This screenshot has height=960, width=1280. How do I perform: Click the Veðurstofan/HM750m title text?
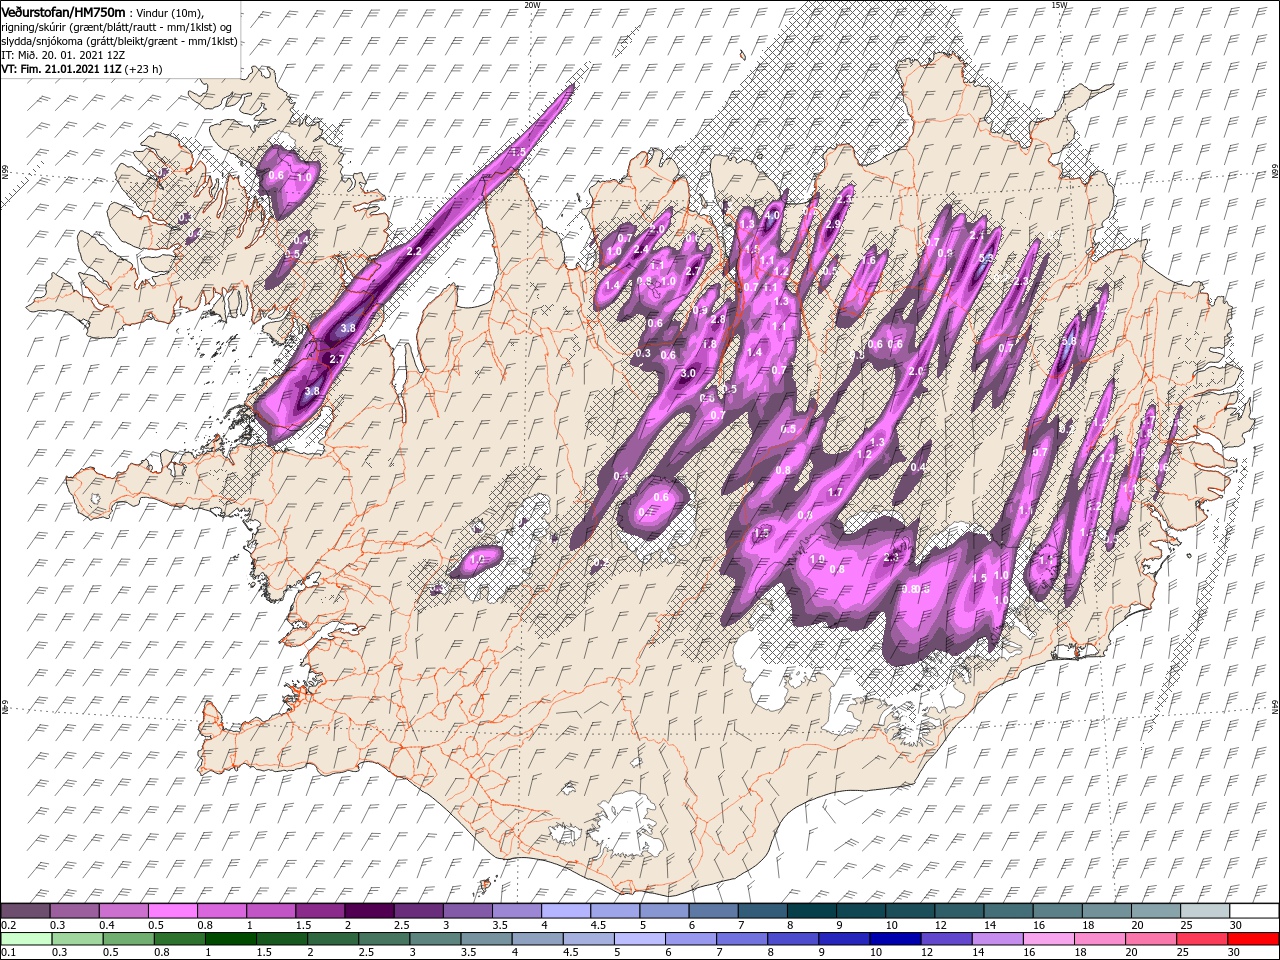pyautogui.click(x=63, y=11)
